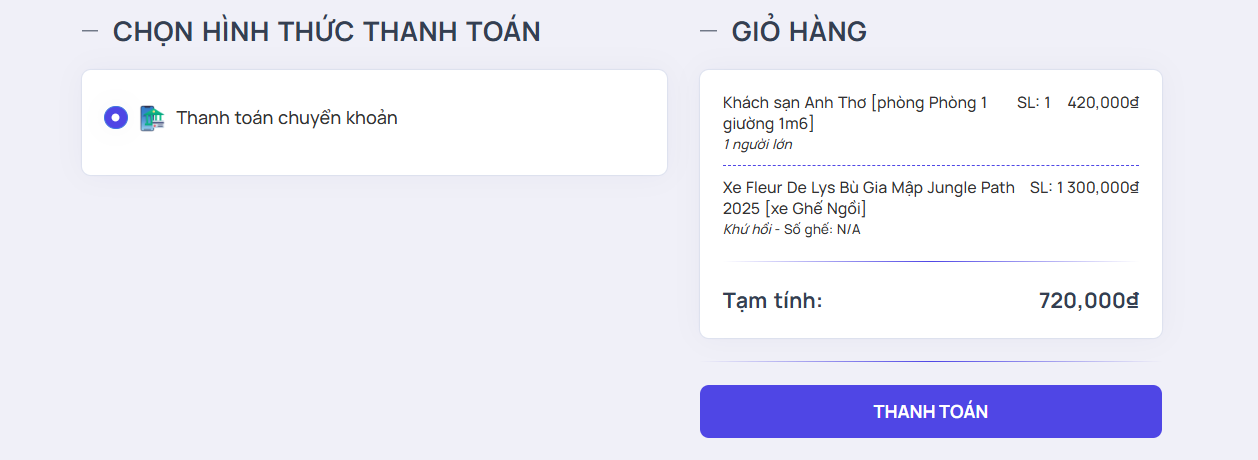1258x460 pixels.
Task: Click the 420,000đ hotel price
Action: click(x=1103, y=102)
